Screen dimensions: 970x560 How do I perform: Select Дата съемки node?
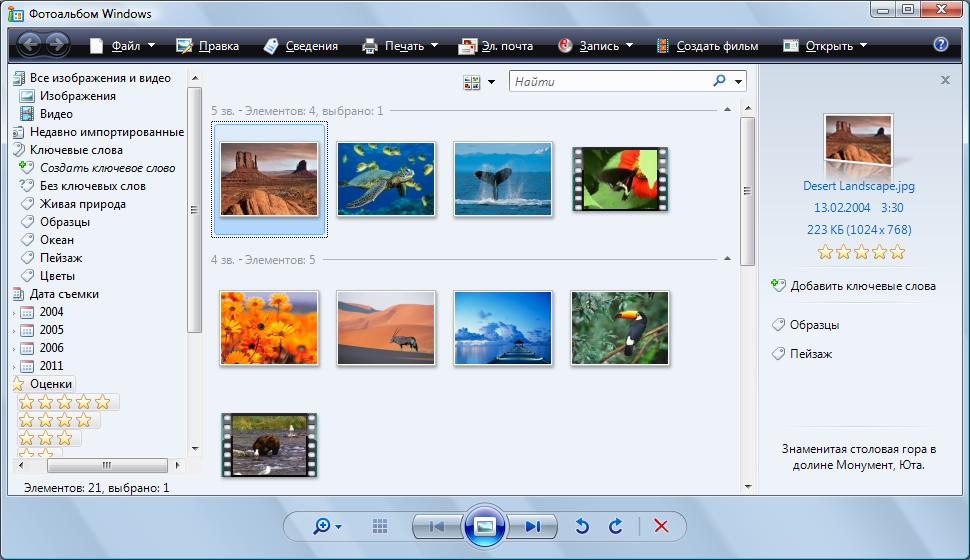point(64,294)
